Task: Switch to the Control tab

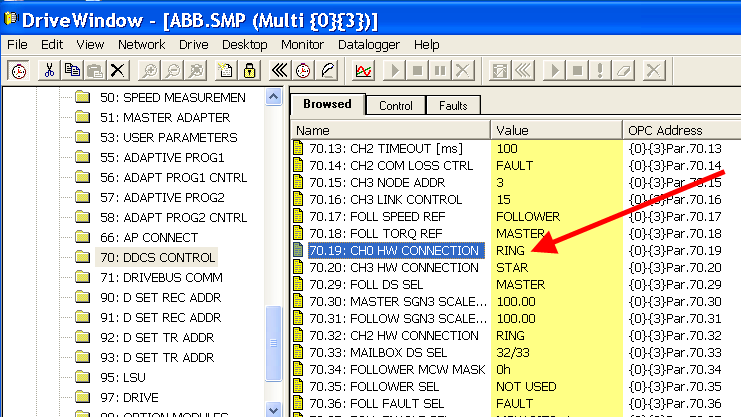Action: (395, 105)
